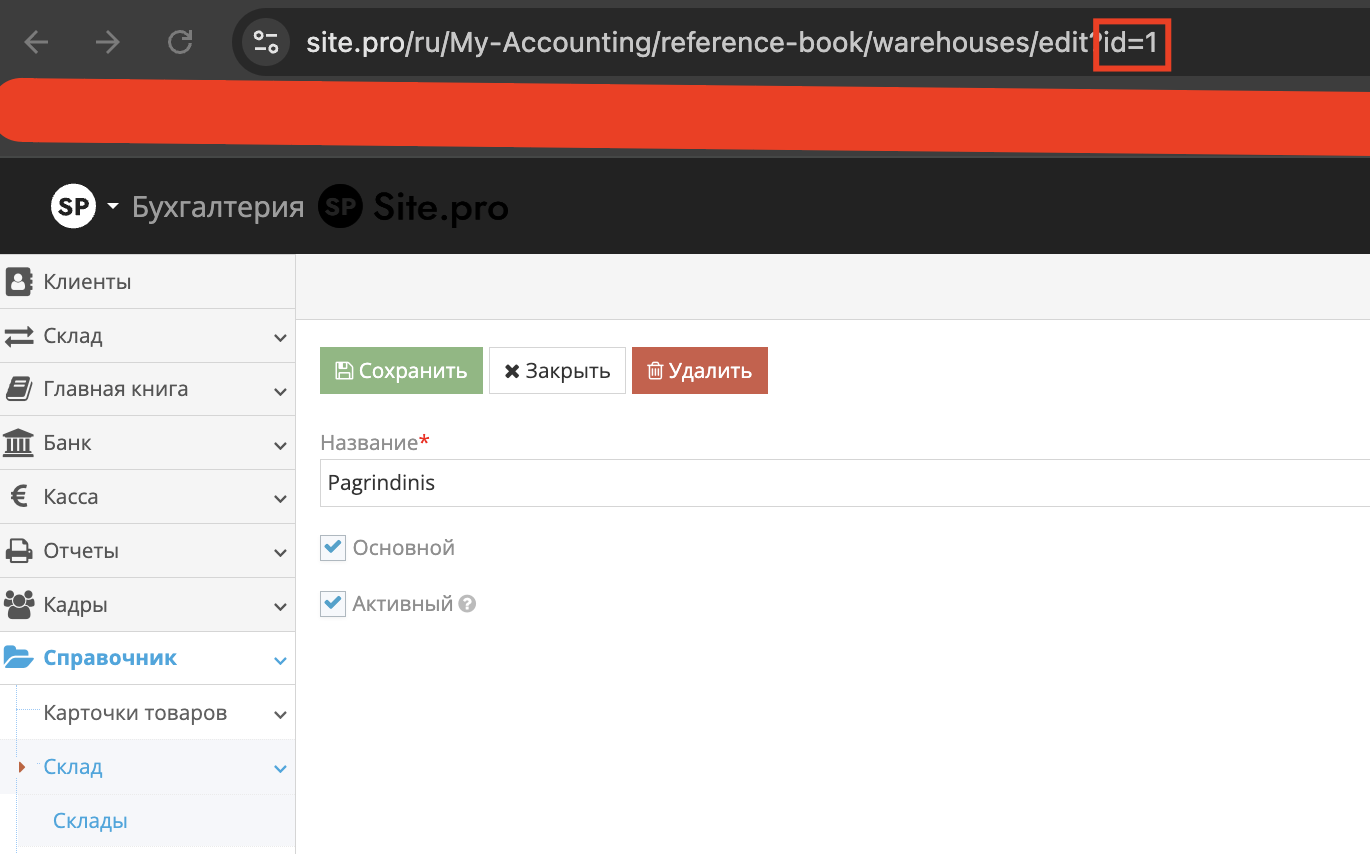Click the browser reload icon
1370x854 pixels.
click(180, 42)
